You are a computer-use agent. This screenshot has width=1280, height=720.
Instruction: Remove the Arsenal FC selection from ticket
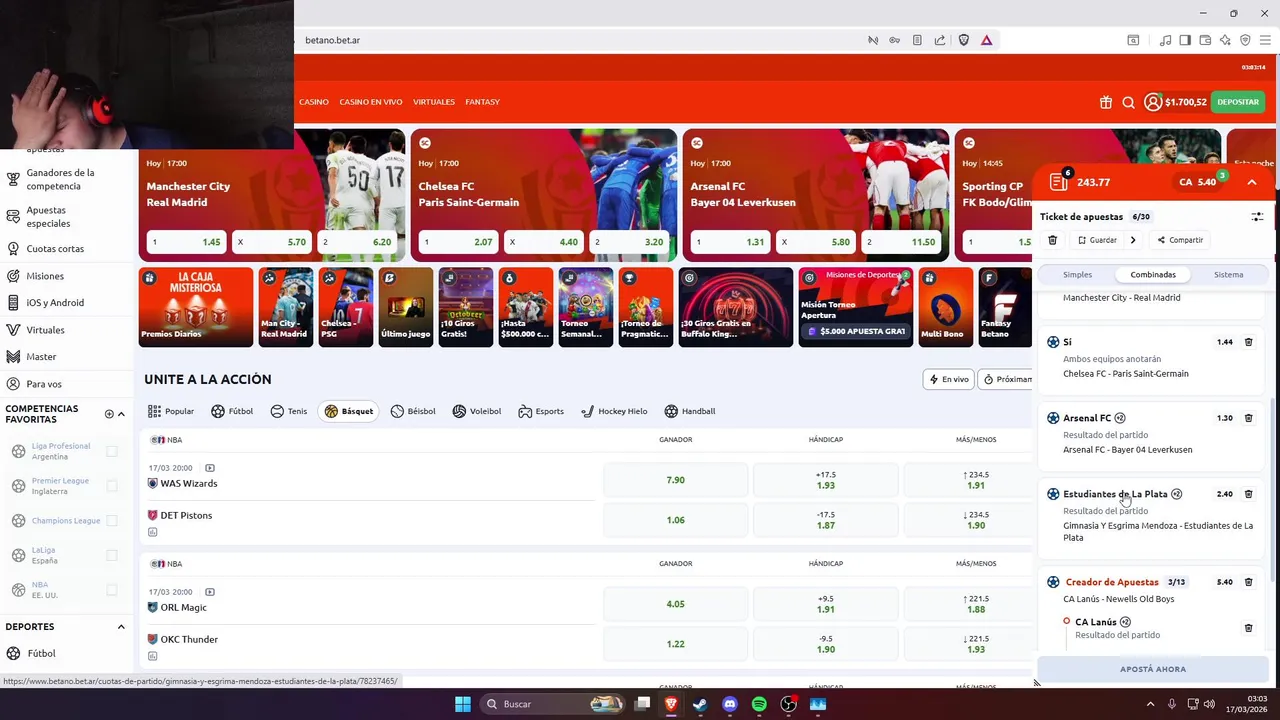[x=1248, y=418]
